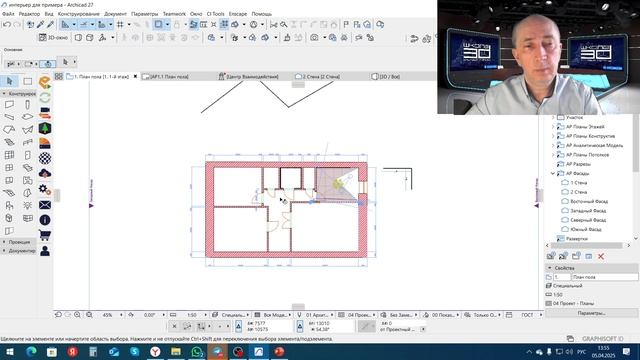Image resolution: width=640 pixels, height=360 pixels.
Task: Click the red delete X in navigator
Action: (601, 256)
